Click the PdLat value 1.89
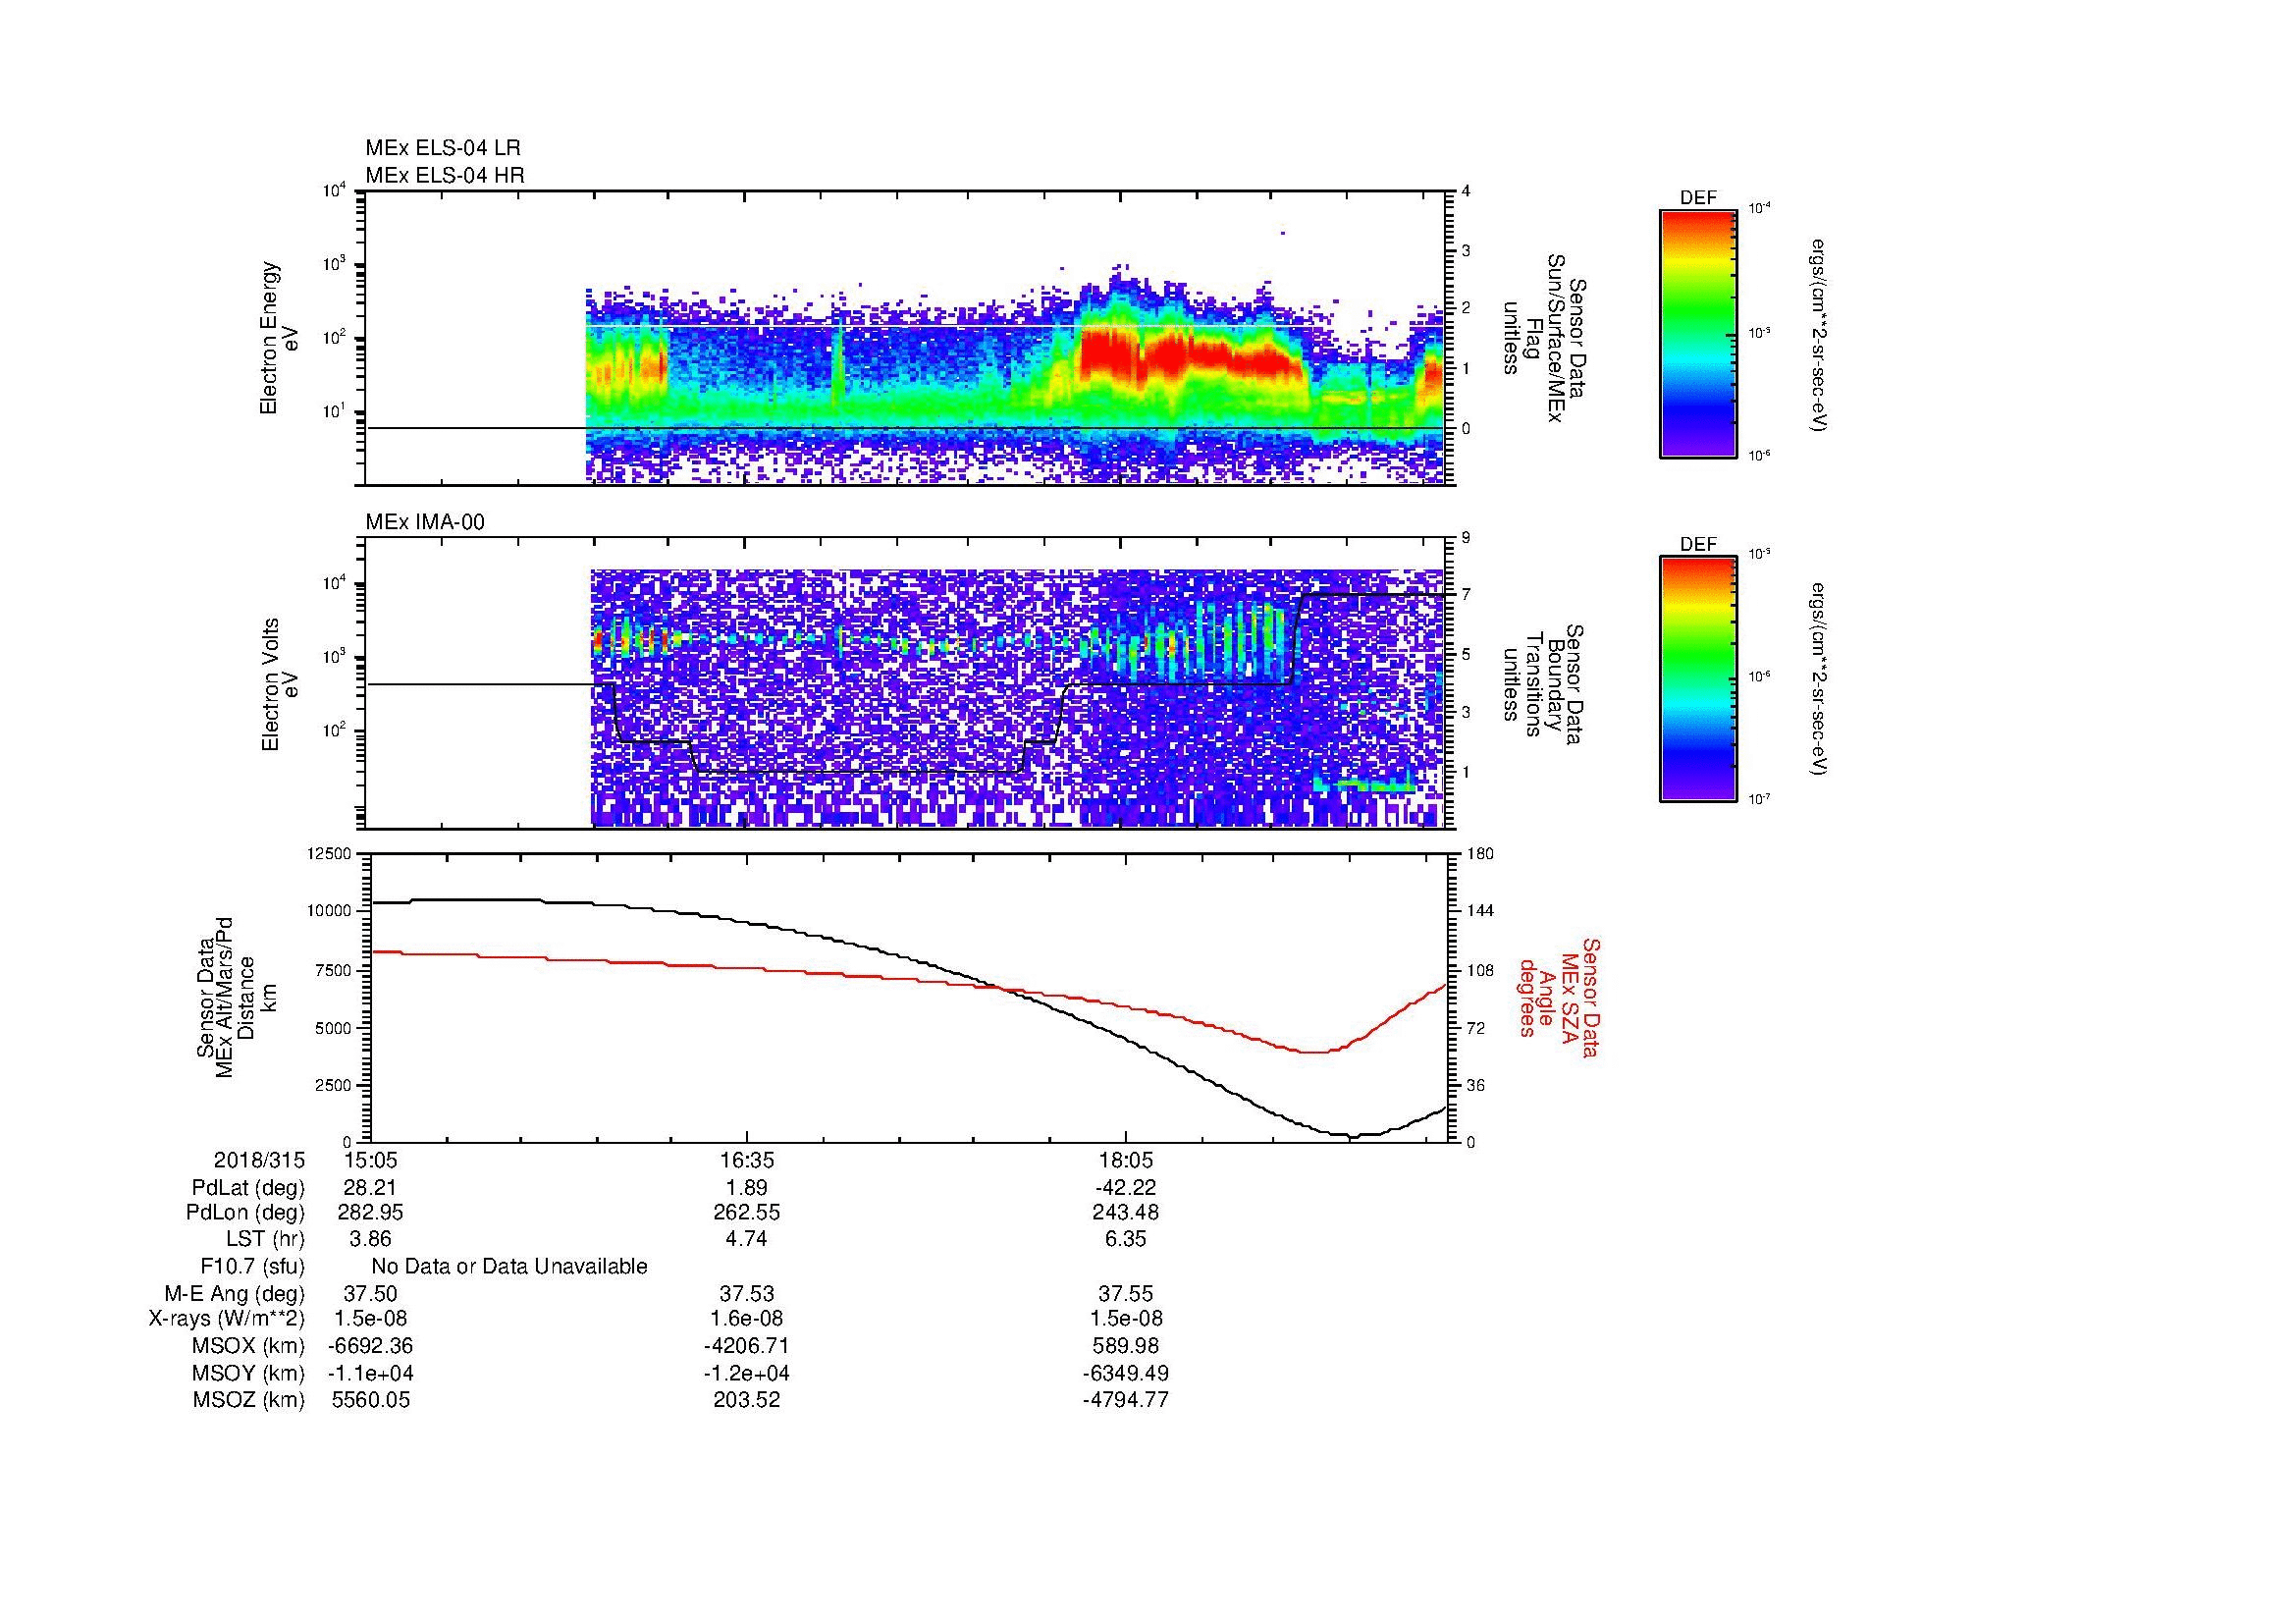This screenshot has width=2296, height=1623. tap(747, 1188)
